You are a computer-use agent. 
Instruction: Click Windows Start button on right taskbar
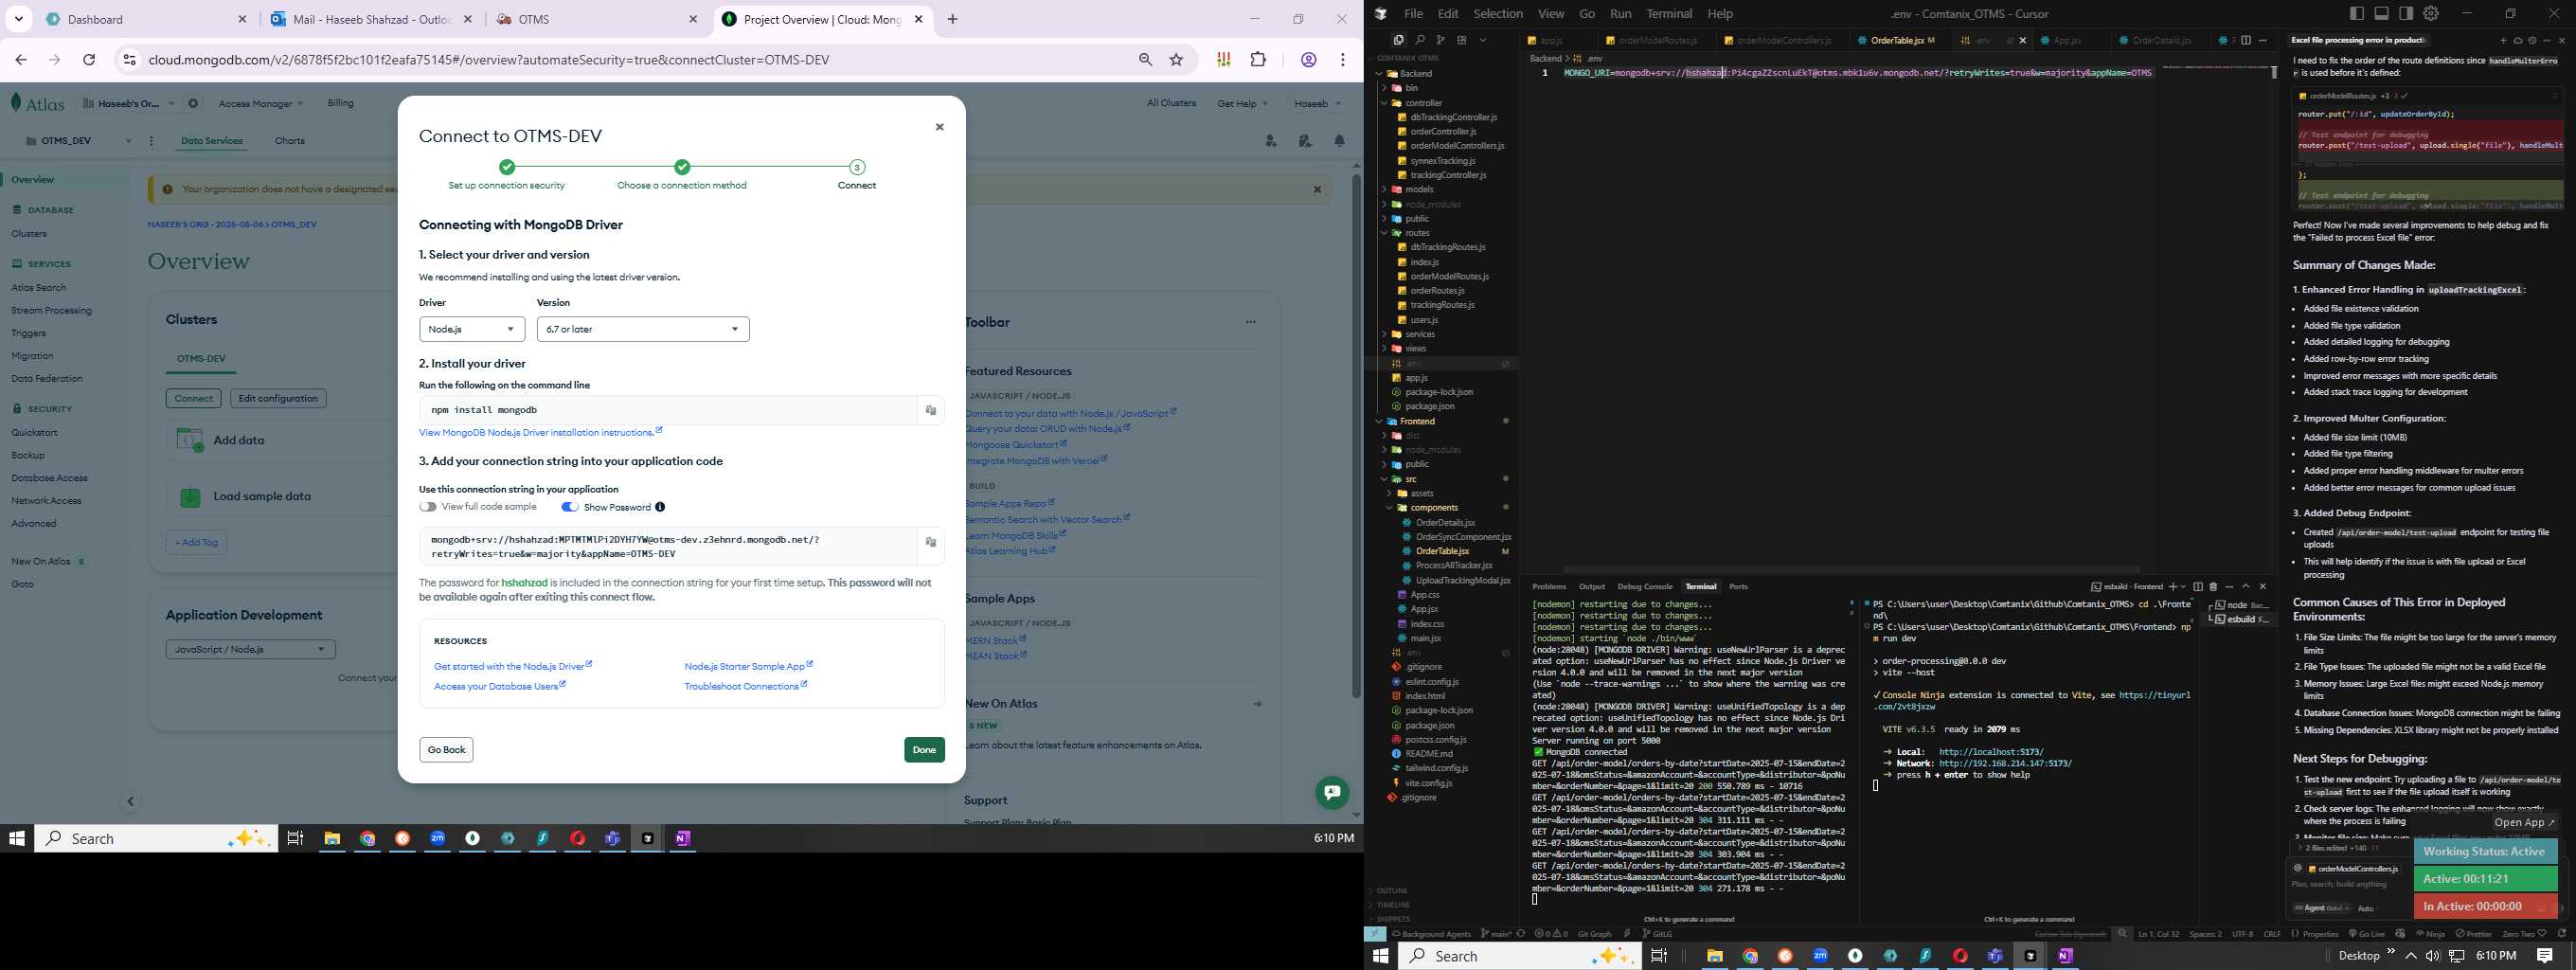pos(1381,956)
